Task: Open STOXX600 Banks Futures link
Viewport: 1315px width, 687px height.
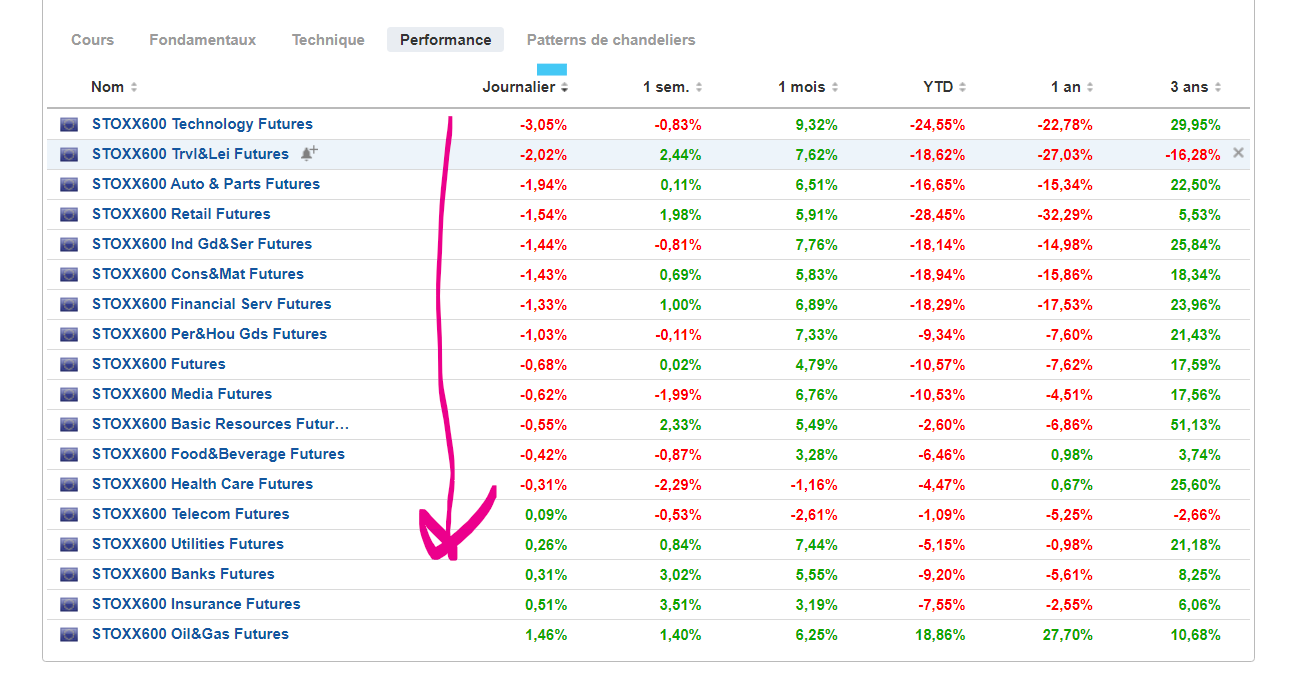Action: (183, 574)
